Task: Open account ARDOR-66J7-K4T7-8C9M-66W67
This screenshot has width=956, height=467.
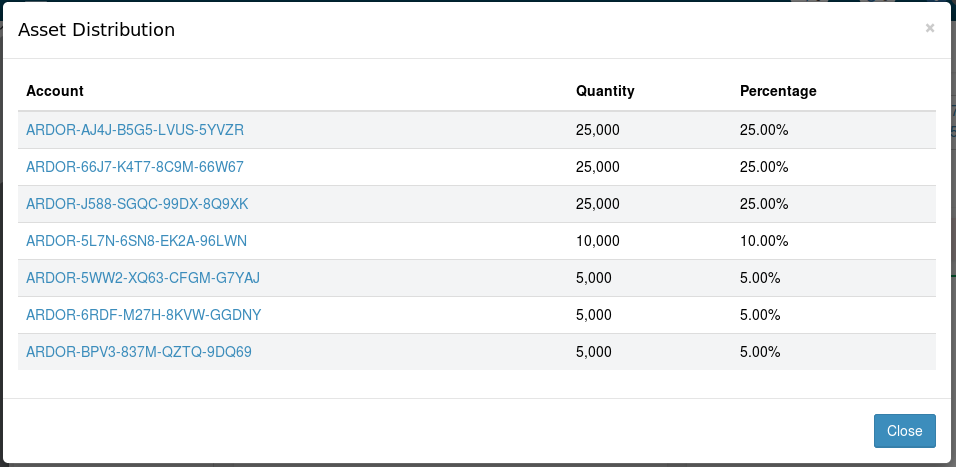Action: (x=135, y=167)
